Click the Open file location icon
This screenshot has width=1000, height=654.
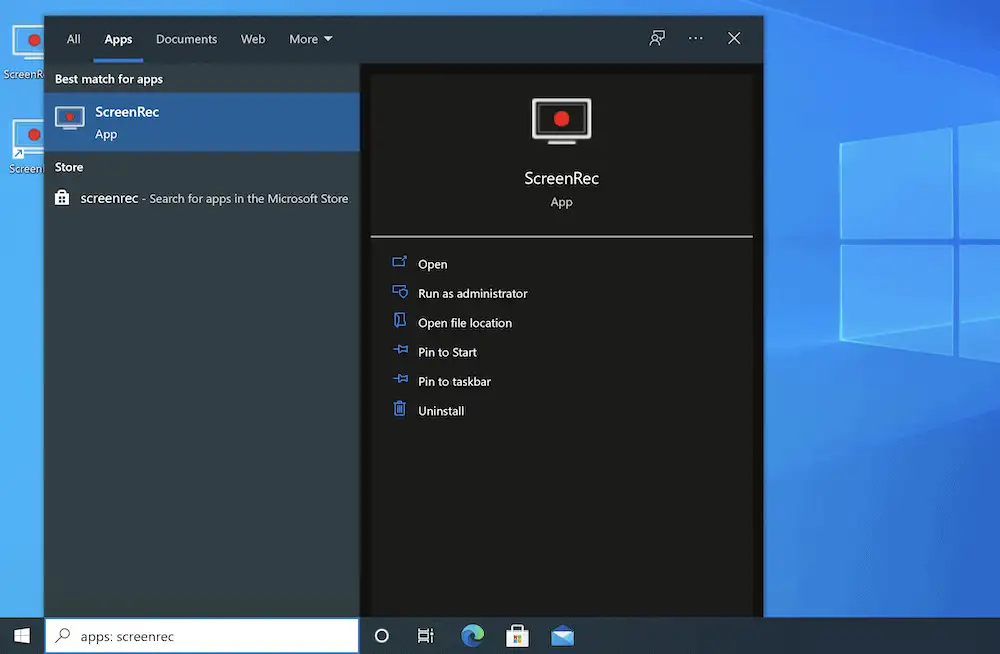[x=400, y=320]
